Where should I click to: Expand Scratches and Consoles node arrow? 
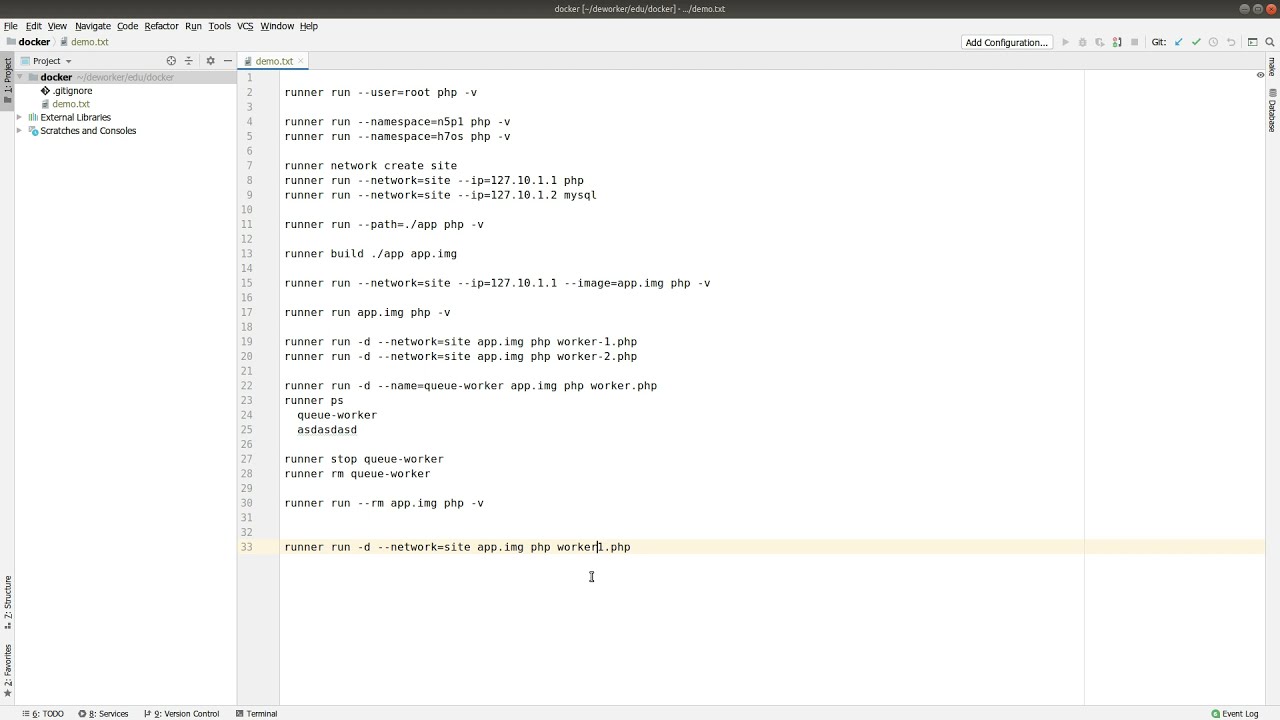19,131
